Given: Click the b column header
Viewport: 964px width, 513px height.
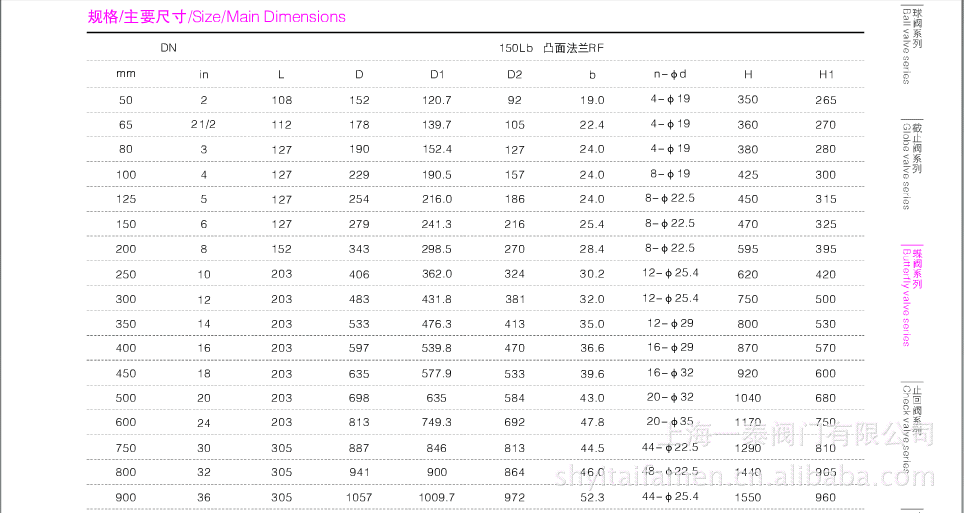Looking at the screenshot, I should [592, 74].
